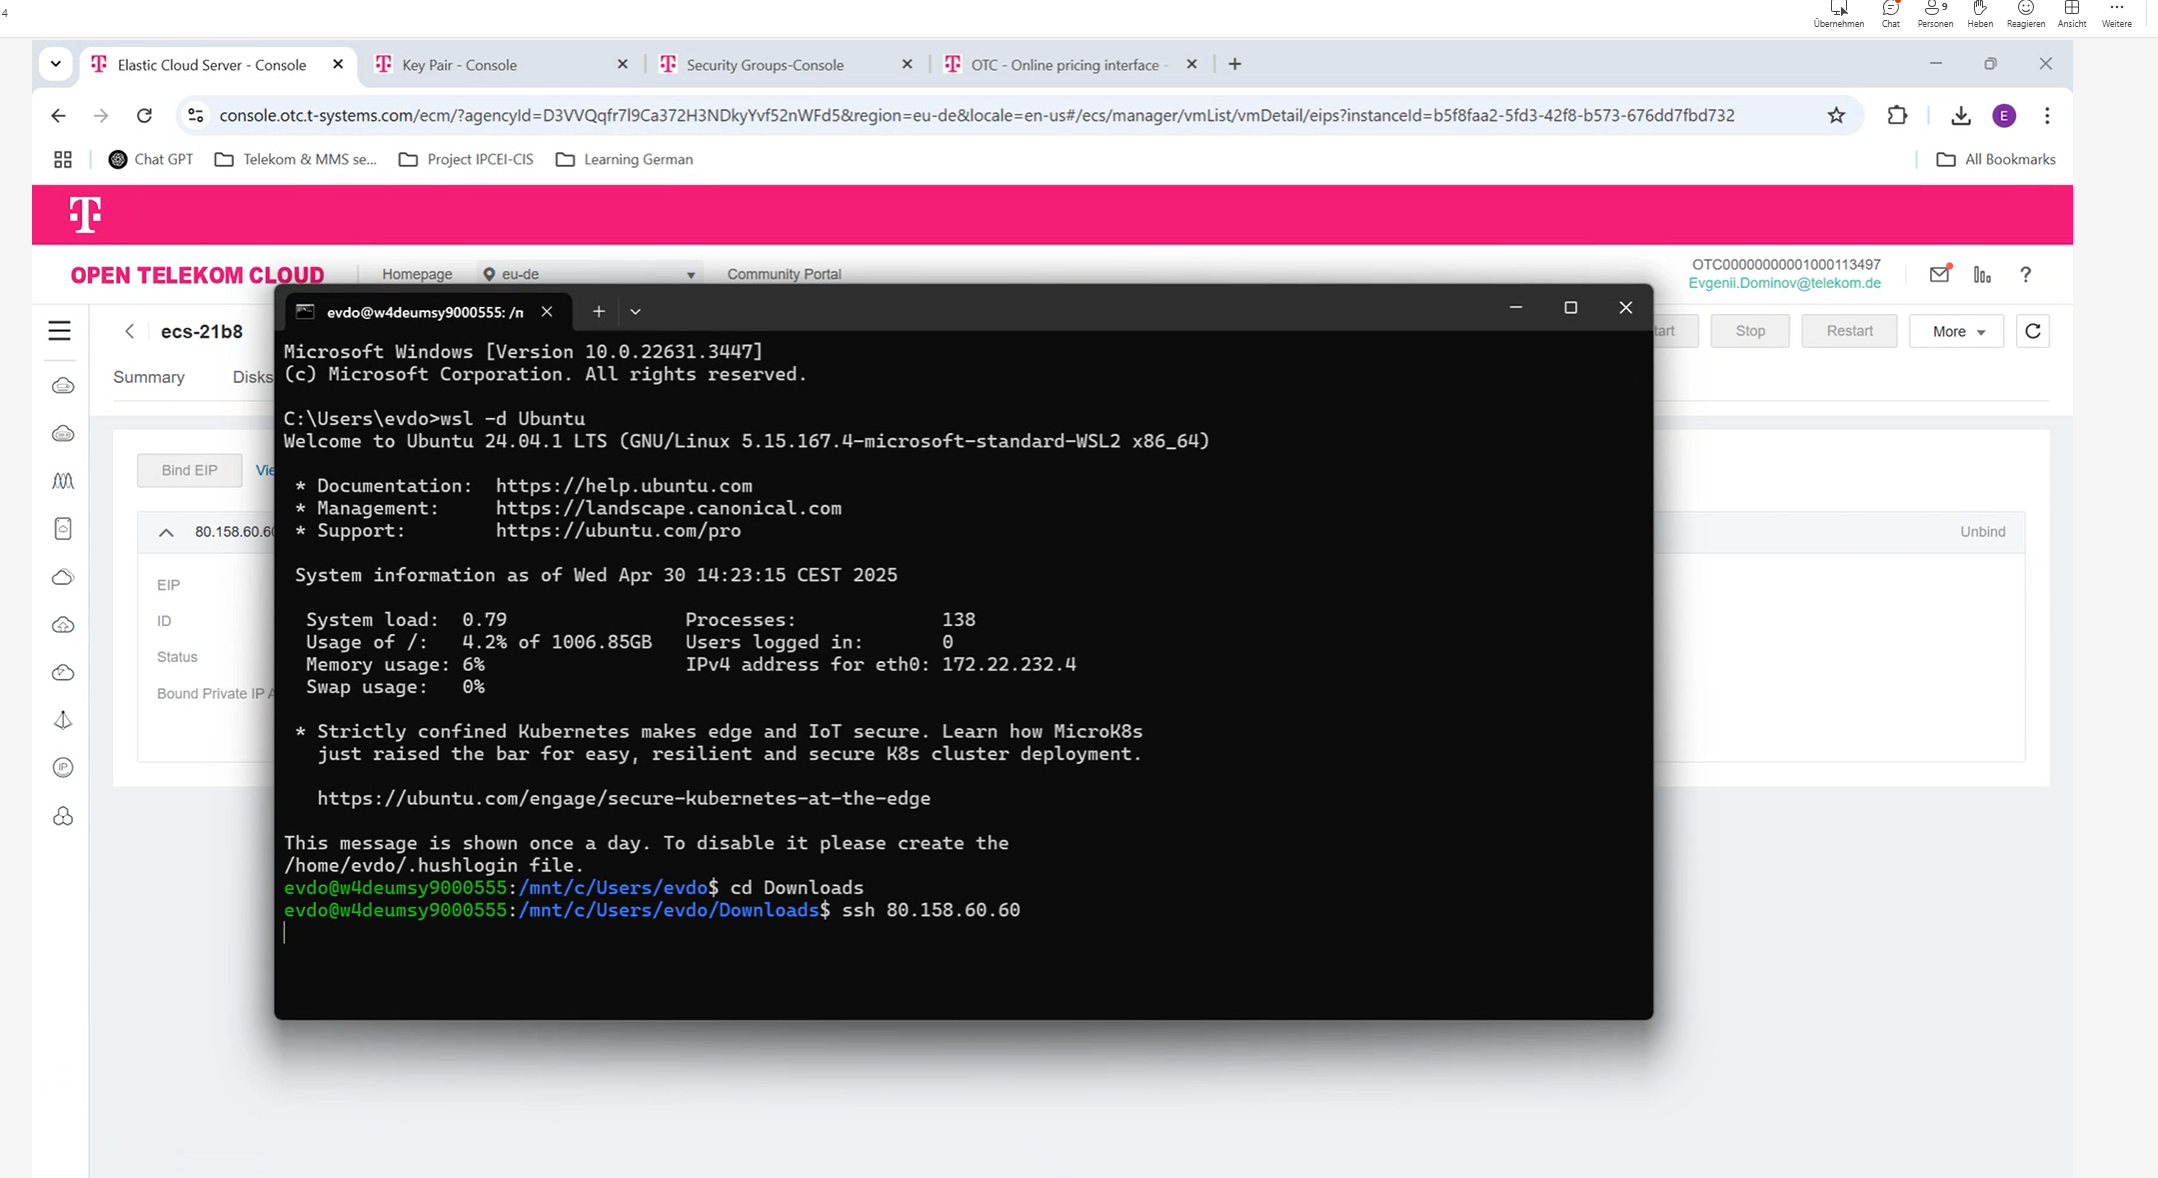Open the Project IPCEI-CIS bookmark folder
This screenshot has height=1178, width=2158.
coord(466,159)
